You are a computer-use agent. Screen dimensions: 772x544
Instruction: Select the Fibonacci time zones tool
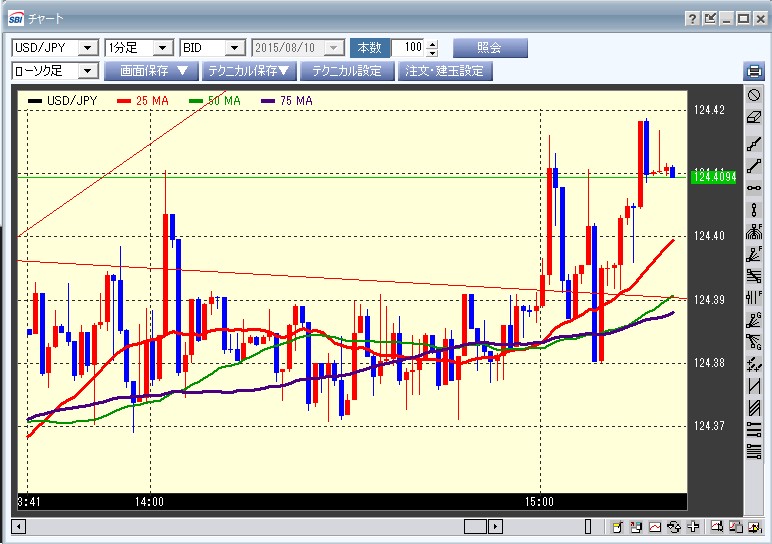tap(754, 297)
